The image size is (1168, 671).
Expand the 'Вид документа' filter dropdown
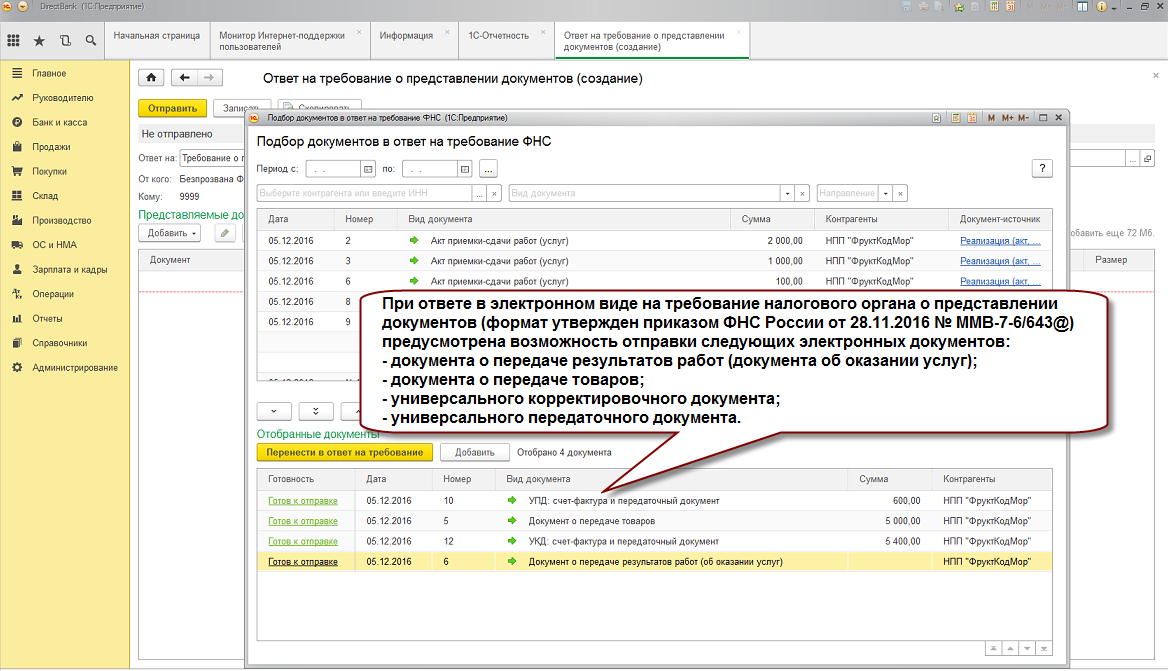(787, 193)
